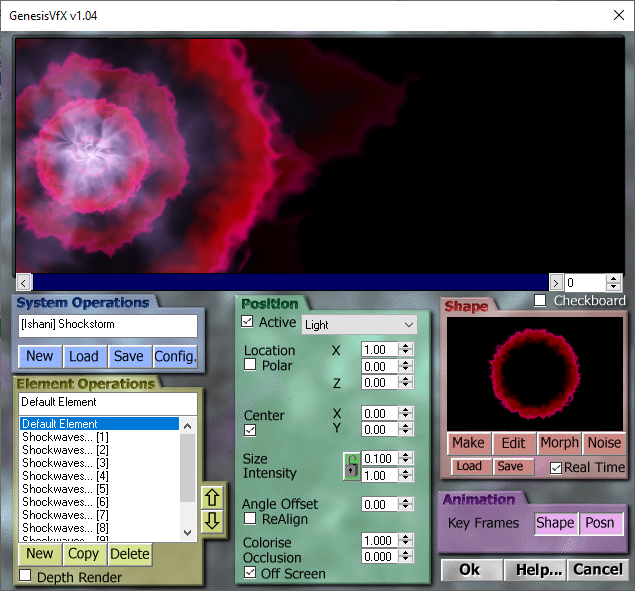Select Default Element in the list
Viewport: 635px width, 591px height.
[x=99, y=424]
